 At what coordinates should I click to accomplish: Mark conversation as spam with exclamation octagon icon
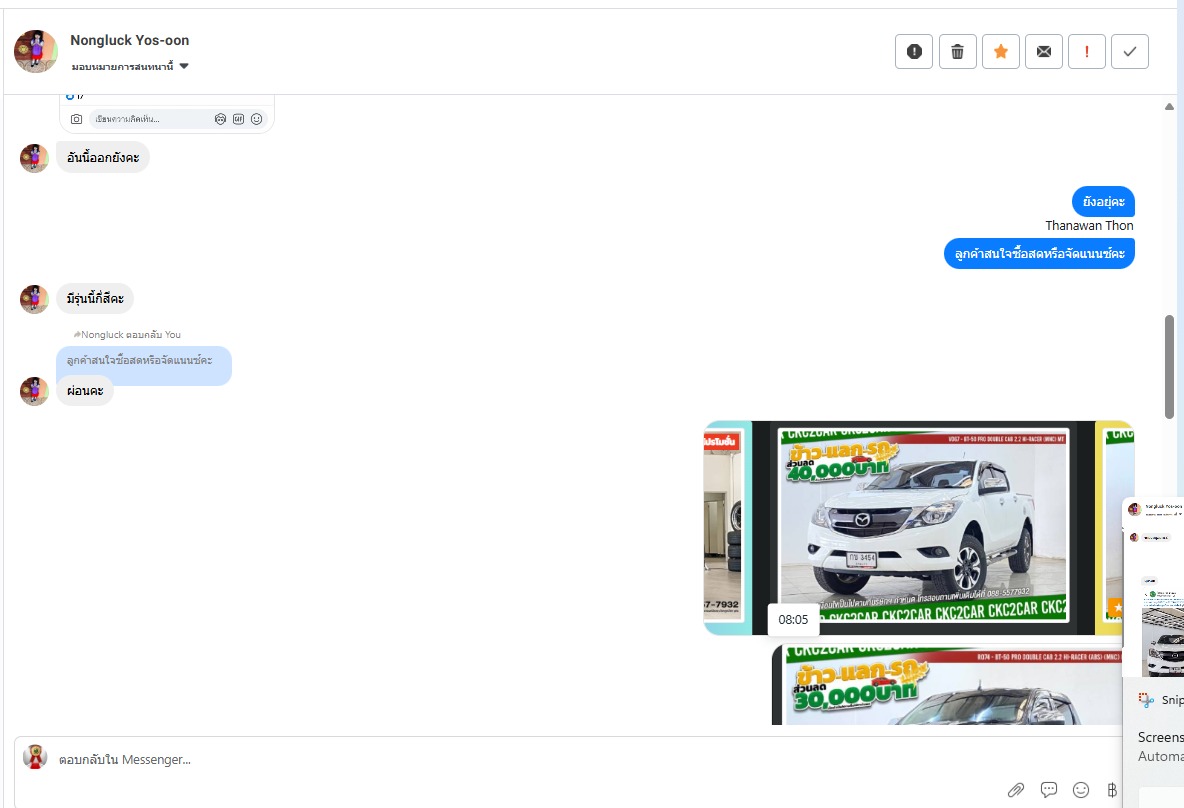click(x=914, y=51)
